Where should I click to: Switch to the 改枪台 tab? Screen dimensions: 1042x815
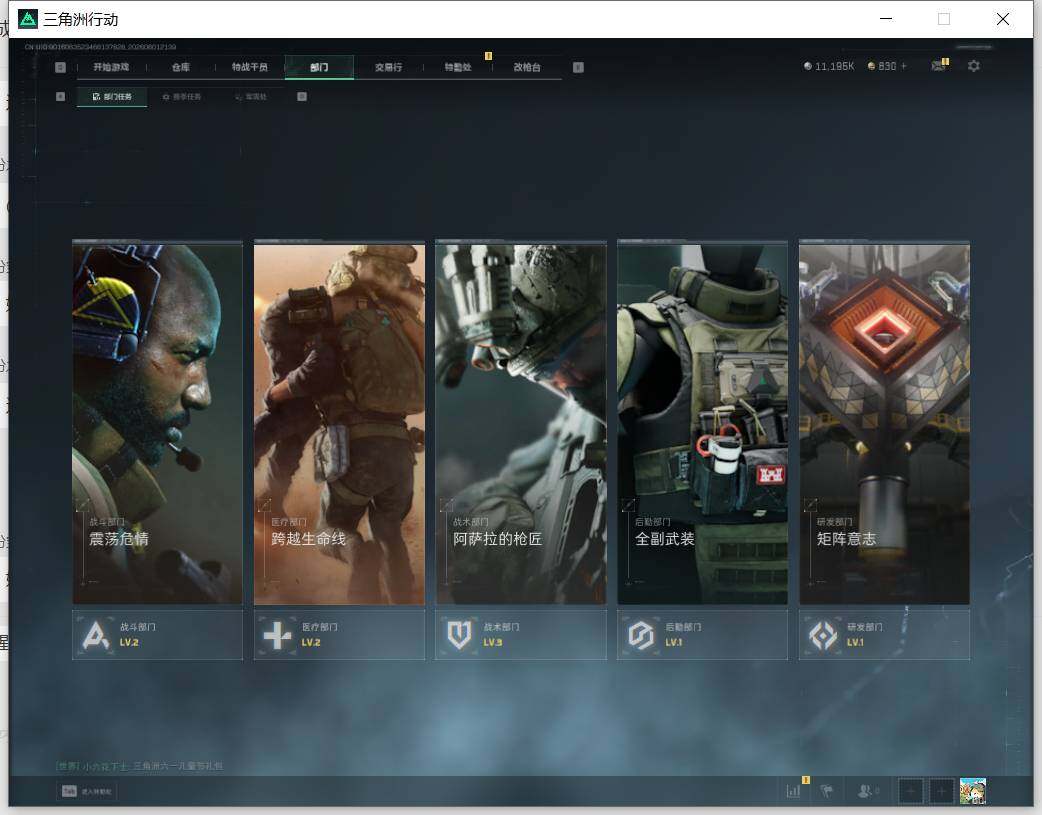[527, 67]
